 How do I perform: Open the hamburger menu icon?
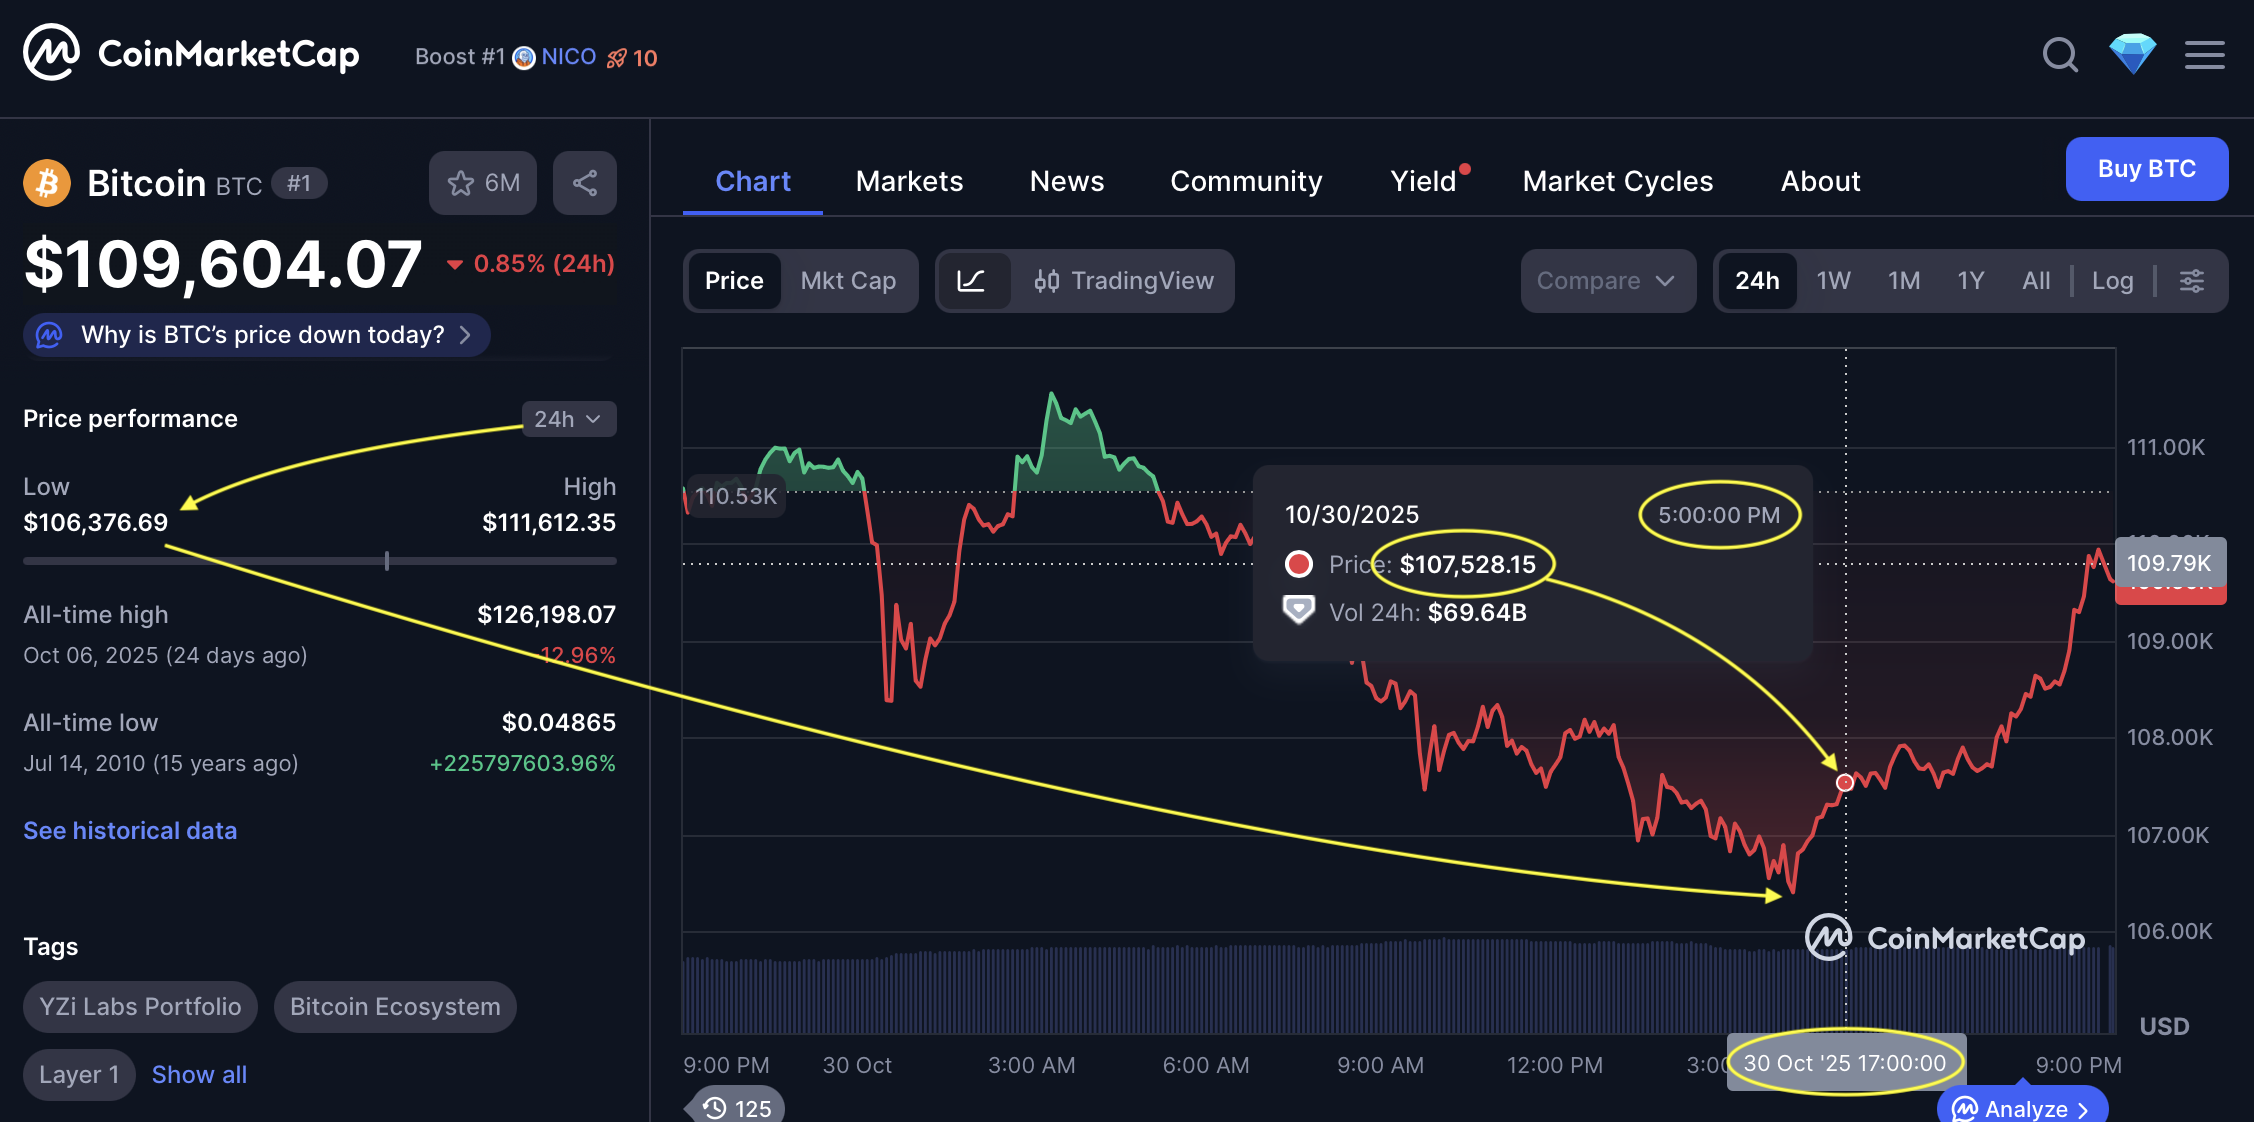(2204, 55)
